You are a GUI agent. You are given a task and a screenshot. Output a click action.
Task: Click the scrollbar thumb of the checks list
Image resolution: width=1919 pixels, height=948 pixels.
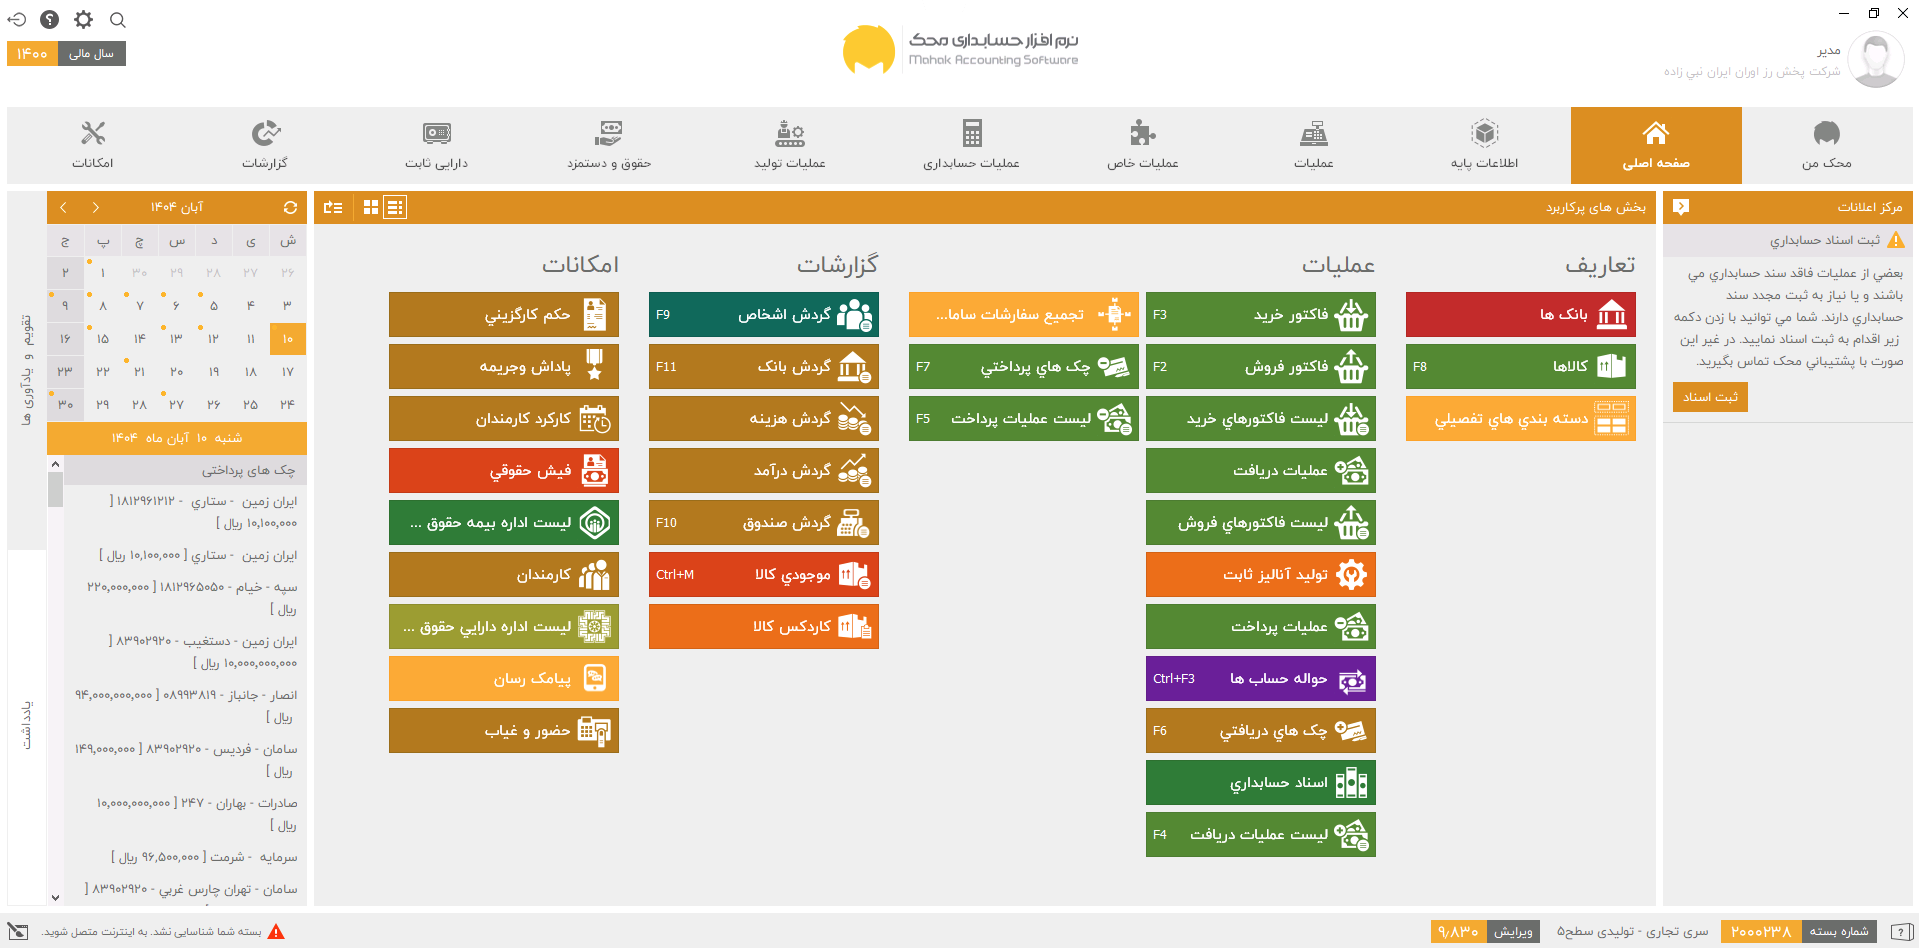click(x=55, y=490)
